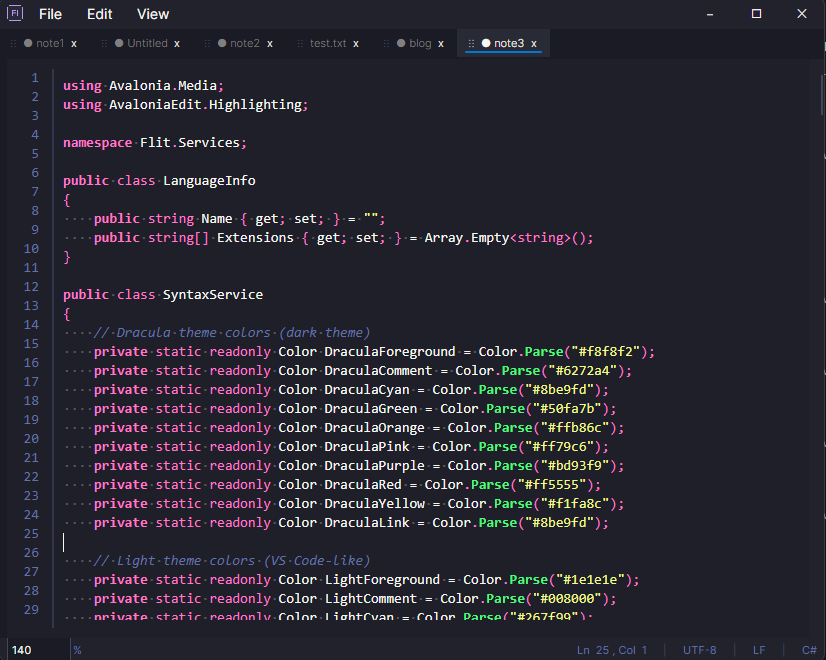Screen dimensions: 826x660
Task: Click the C# language indicator
Action: [x=809, y=651]
